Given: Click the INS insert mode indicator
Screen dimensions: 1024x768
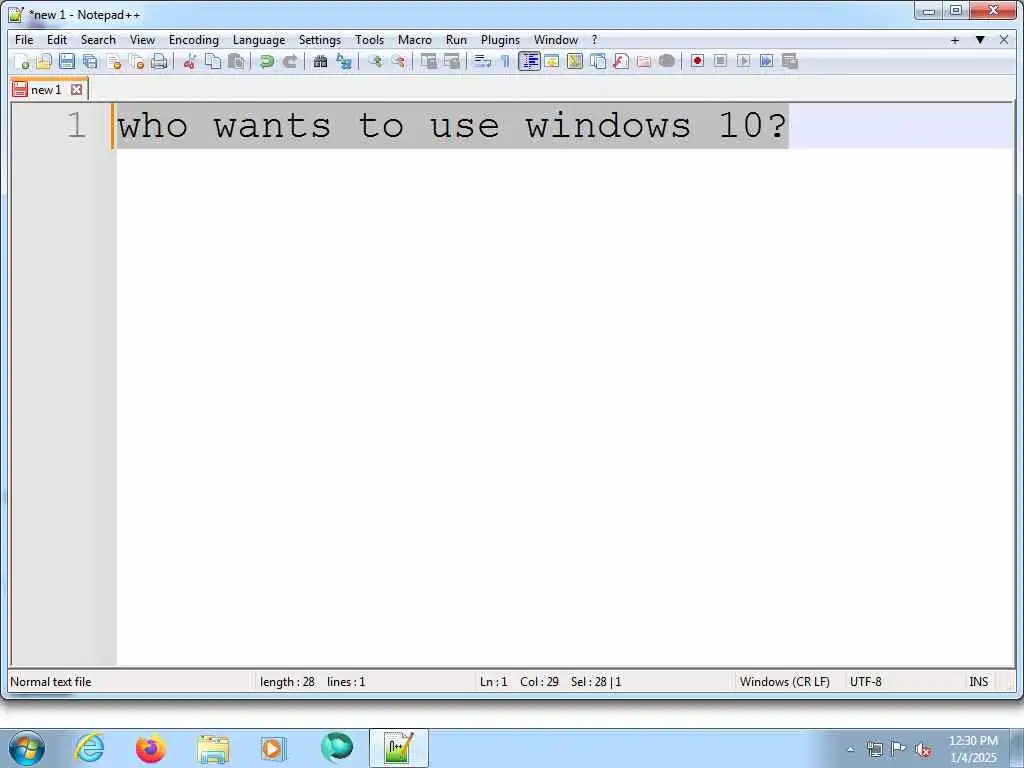Looking at the screenshot, I should click(978, 682).
